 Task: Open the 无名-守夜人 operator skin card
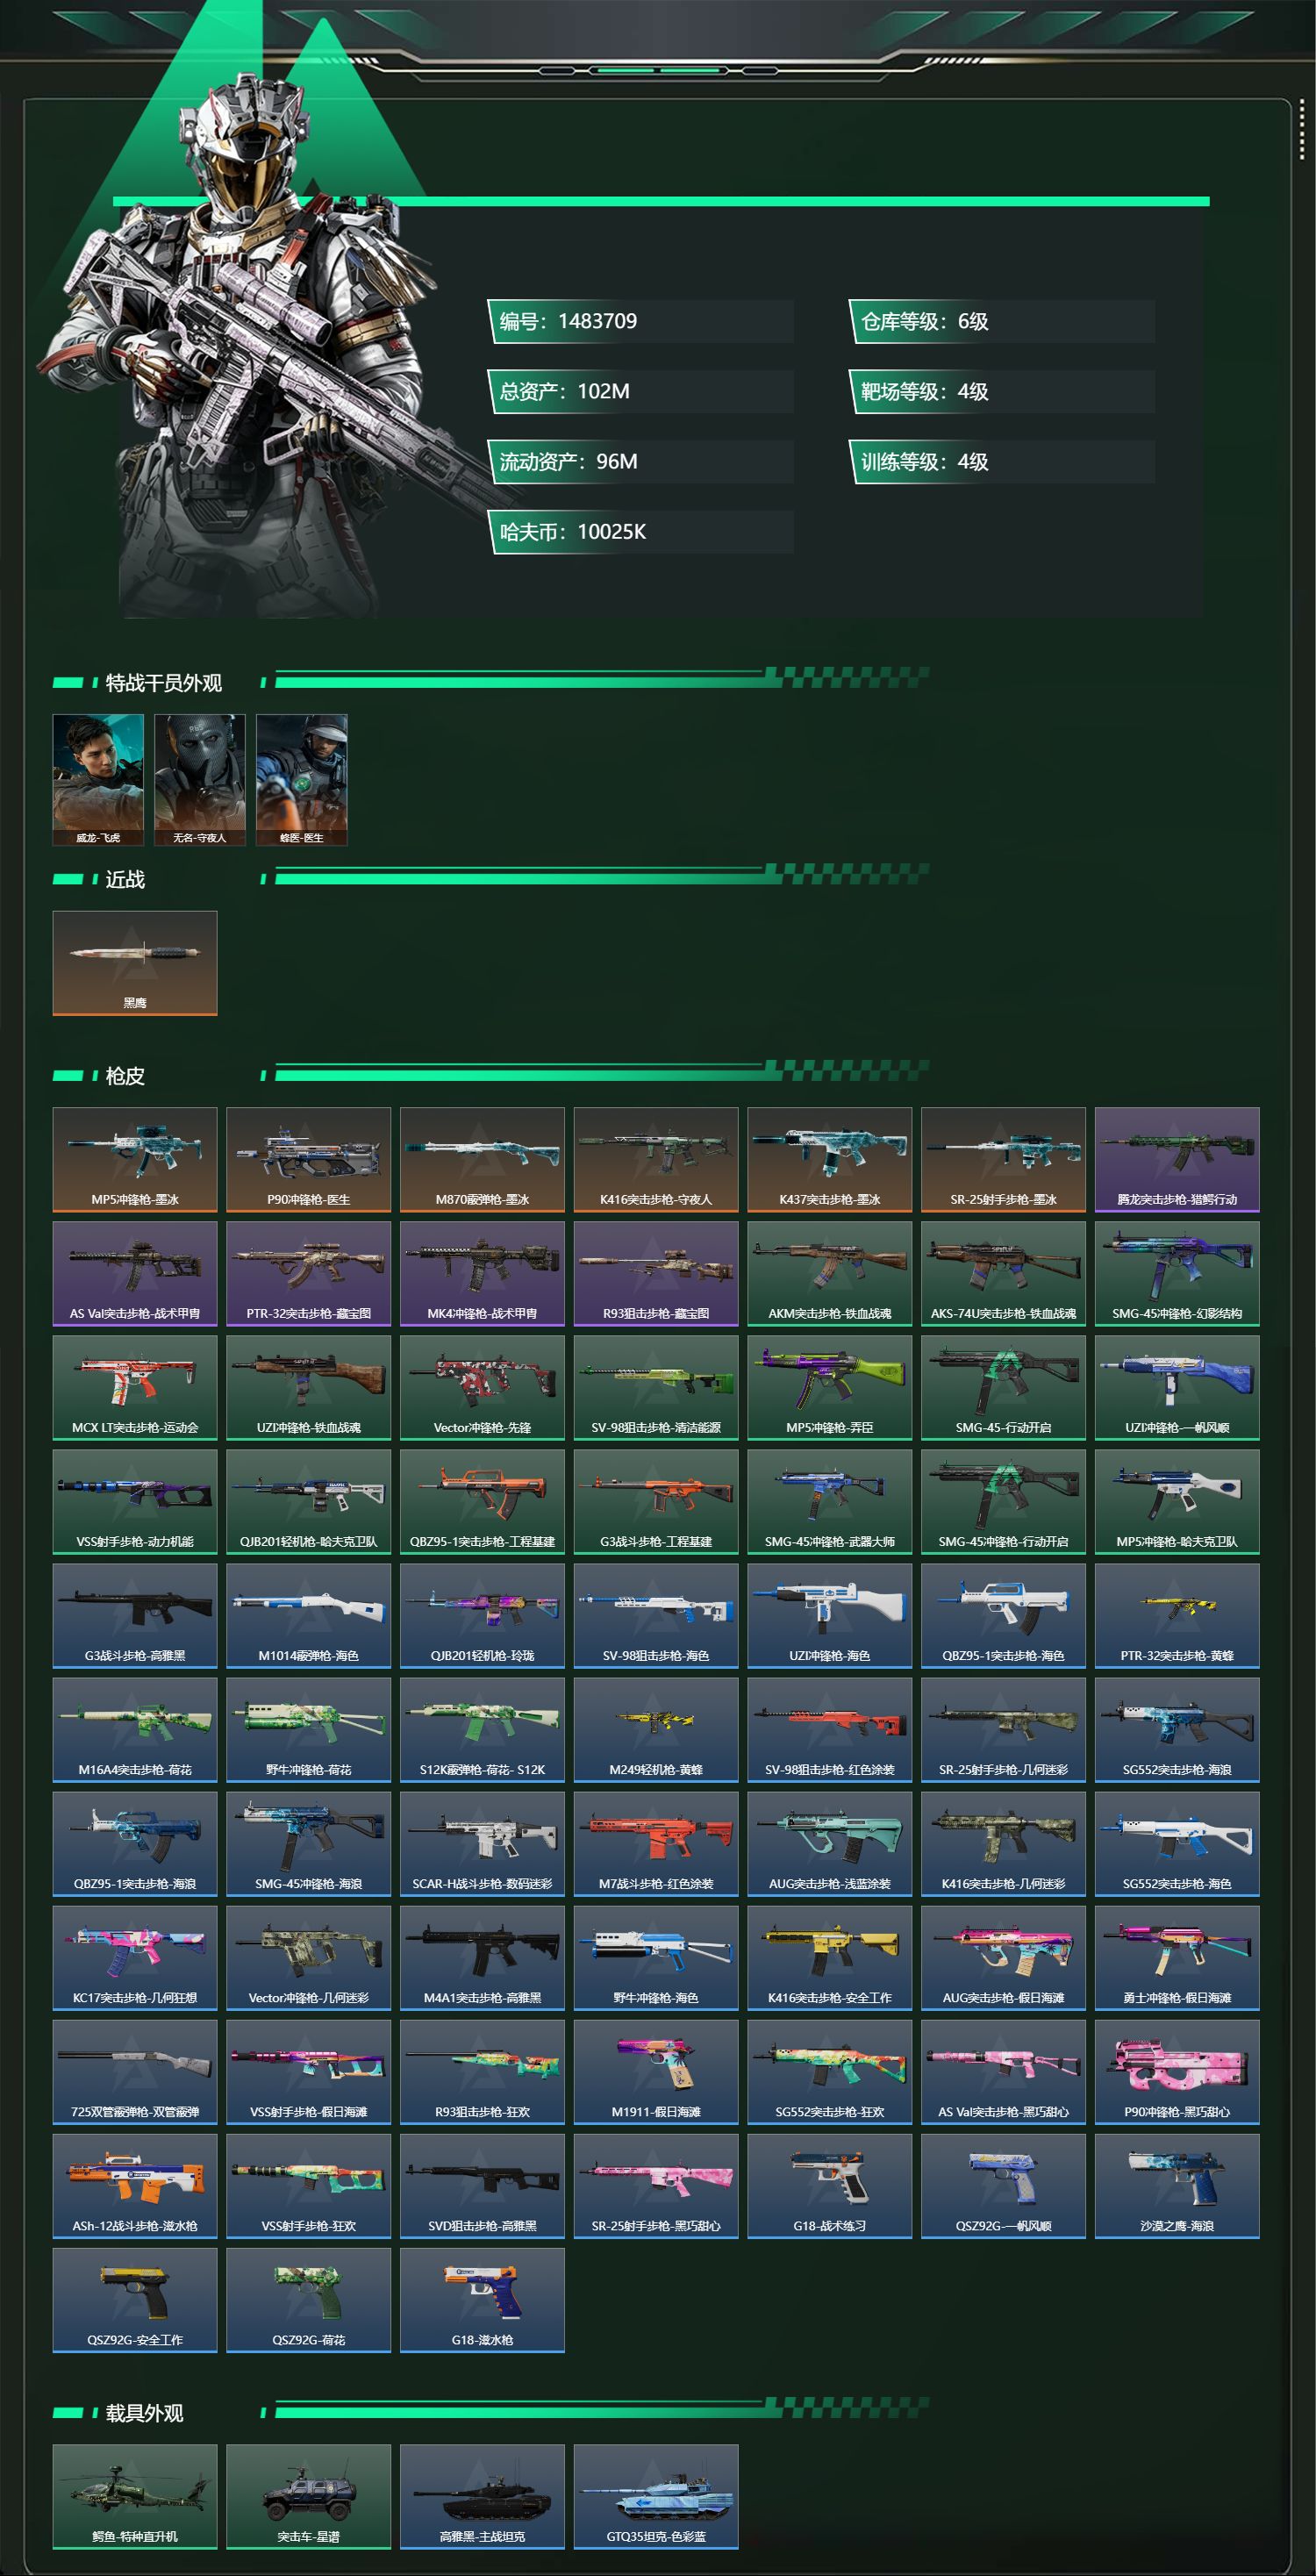[x=200, y=780]
